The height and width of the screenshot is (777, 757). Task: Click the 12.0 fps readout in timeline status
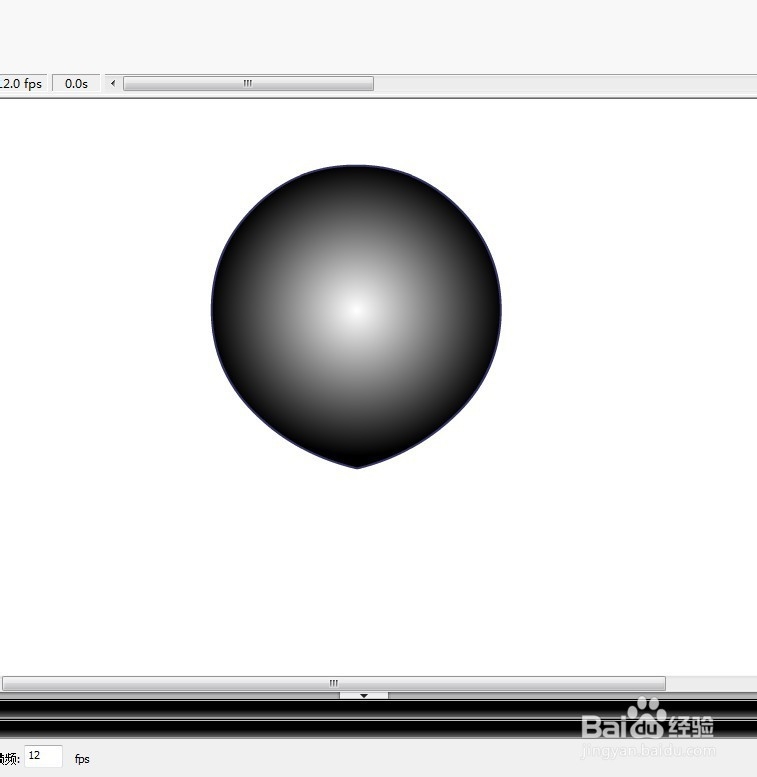[x=23, y=83]
